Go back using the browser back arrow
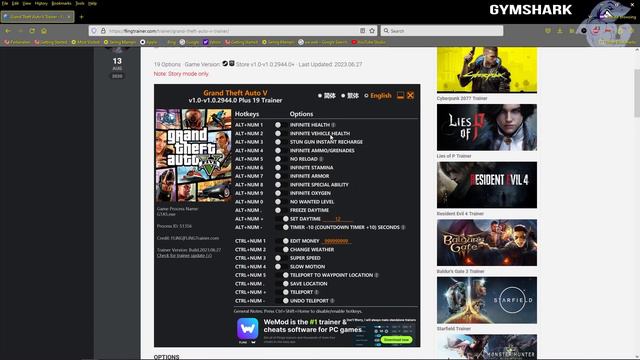 coord(8,31)
